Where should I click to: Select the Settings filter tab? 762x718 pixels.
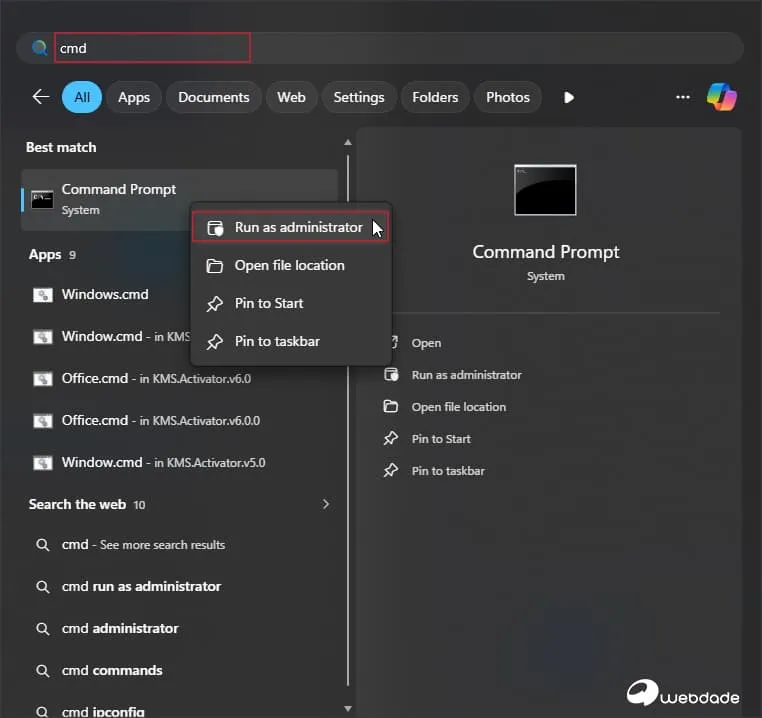pos(358,97)
